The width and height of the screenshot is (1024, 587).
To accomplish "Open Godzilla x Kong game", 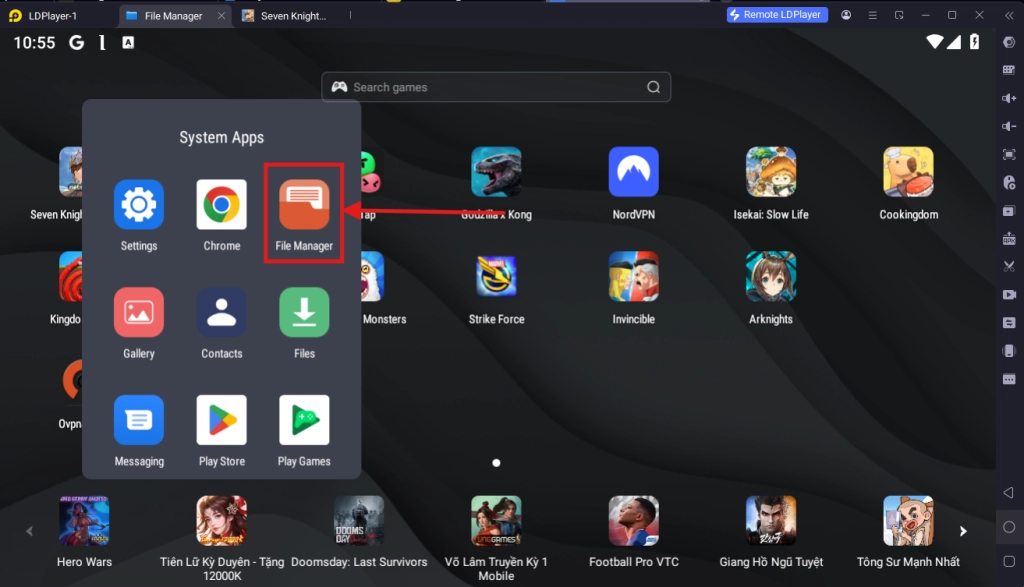I will coord(496,172).
